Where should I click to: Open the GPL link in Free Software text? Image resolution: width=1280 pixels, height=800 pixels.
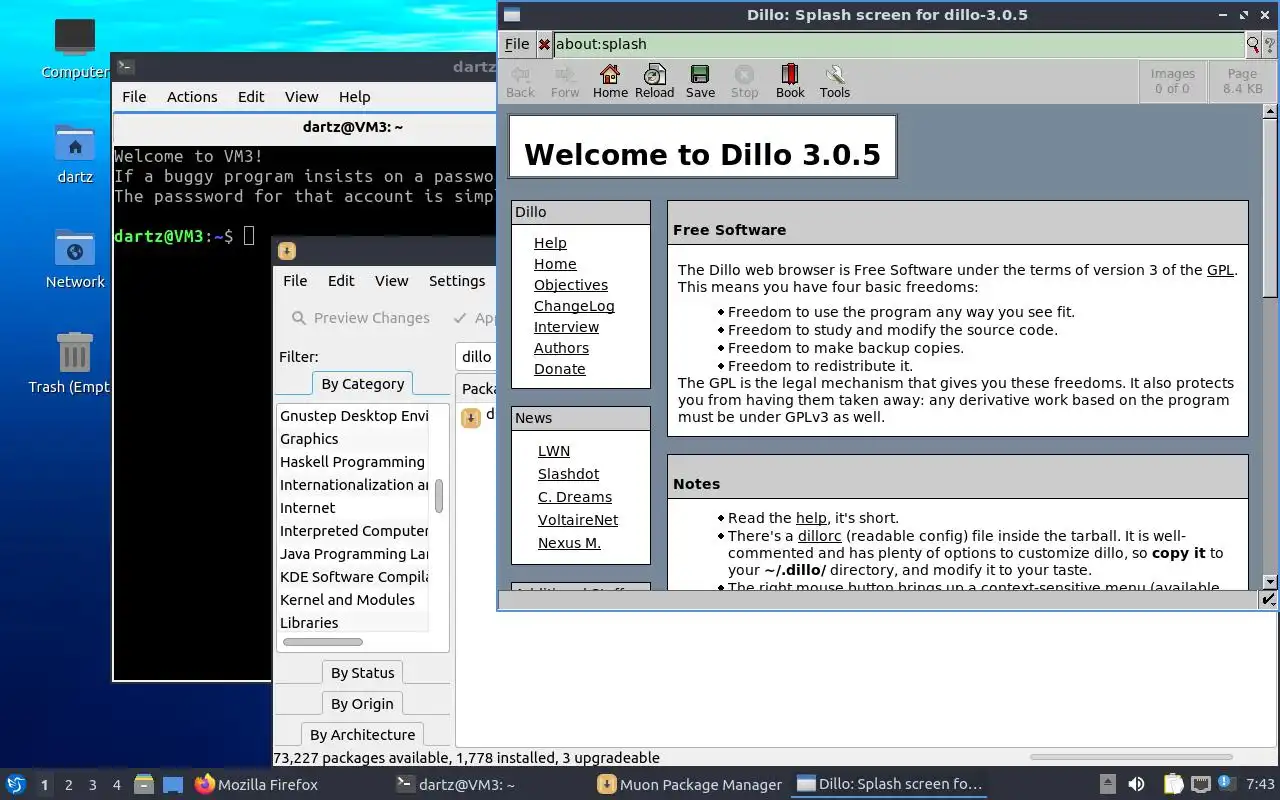[1220, 270]
